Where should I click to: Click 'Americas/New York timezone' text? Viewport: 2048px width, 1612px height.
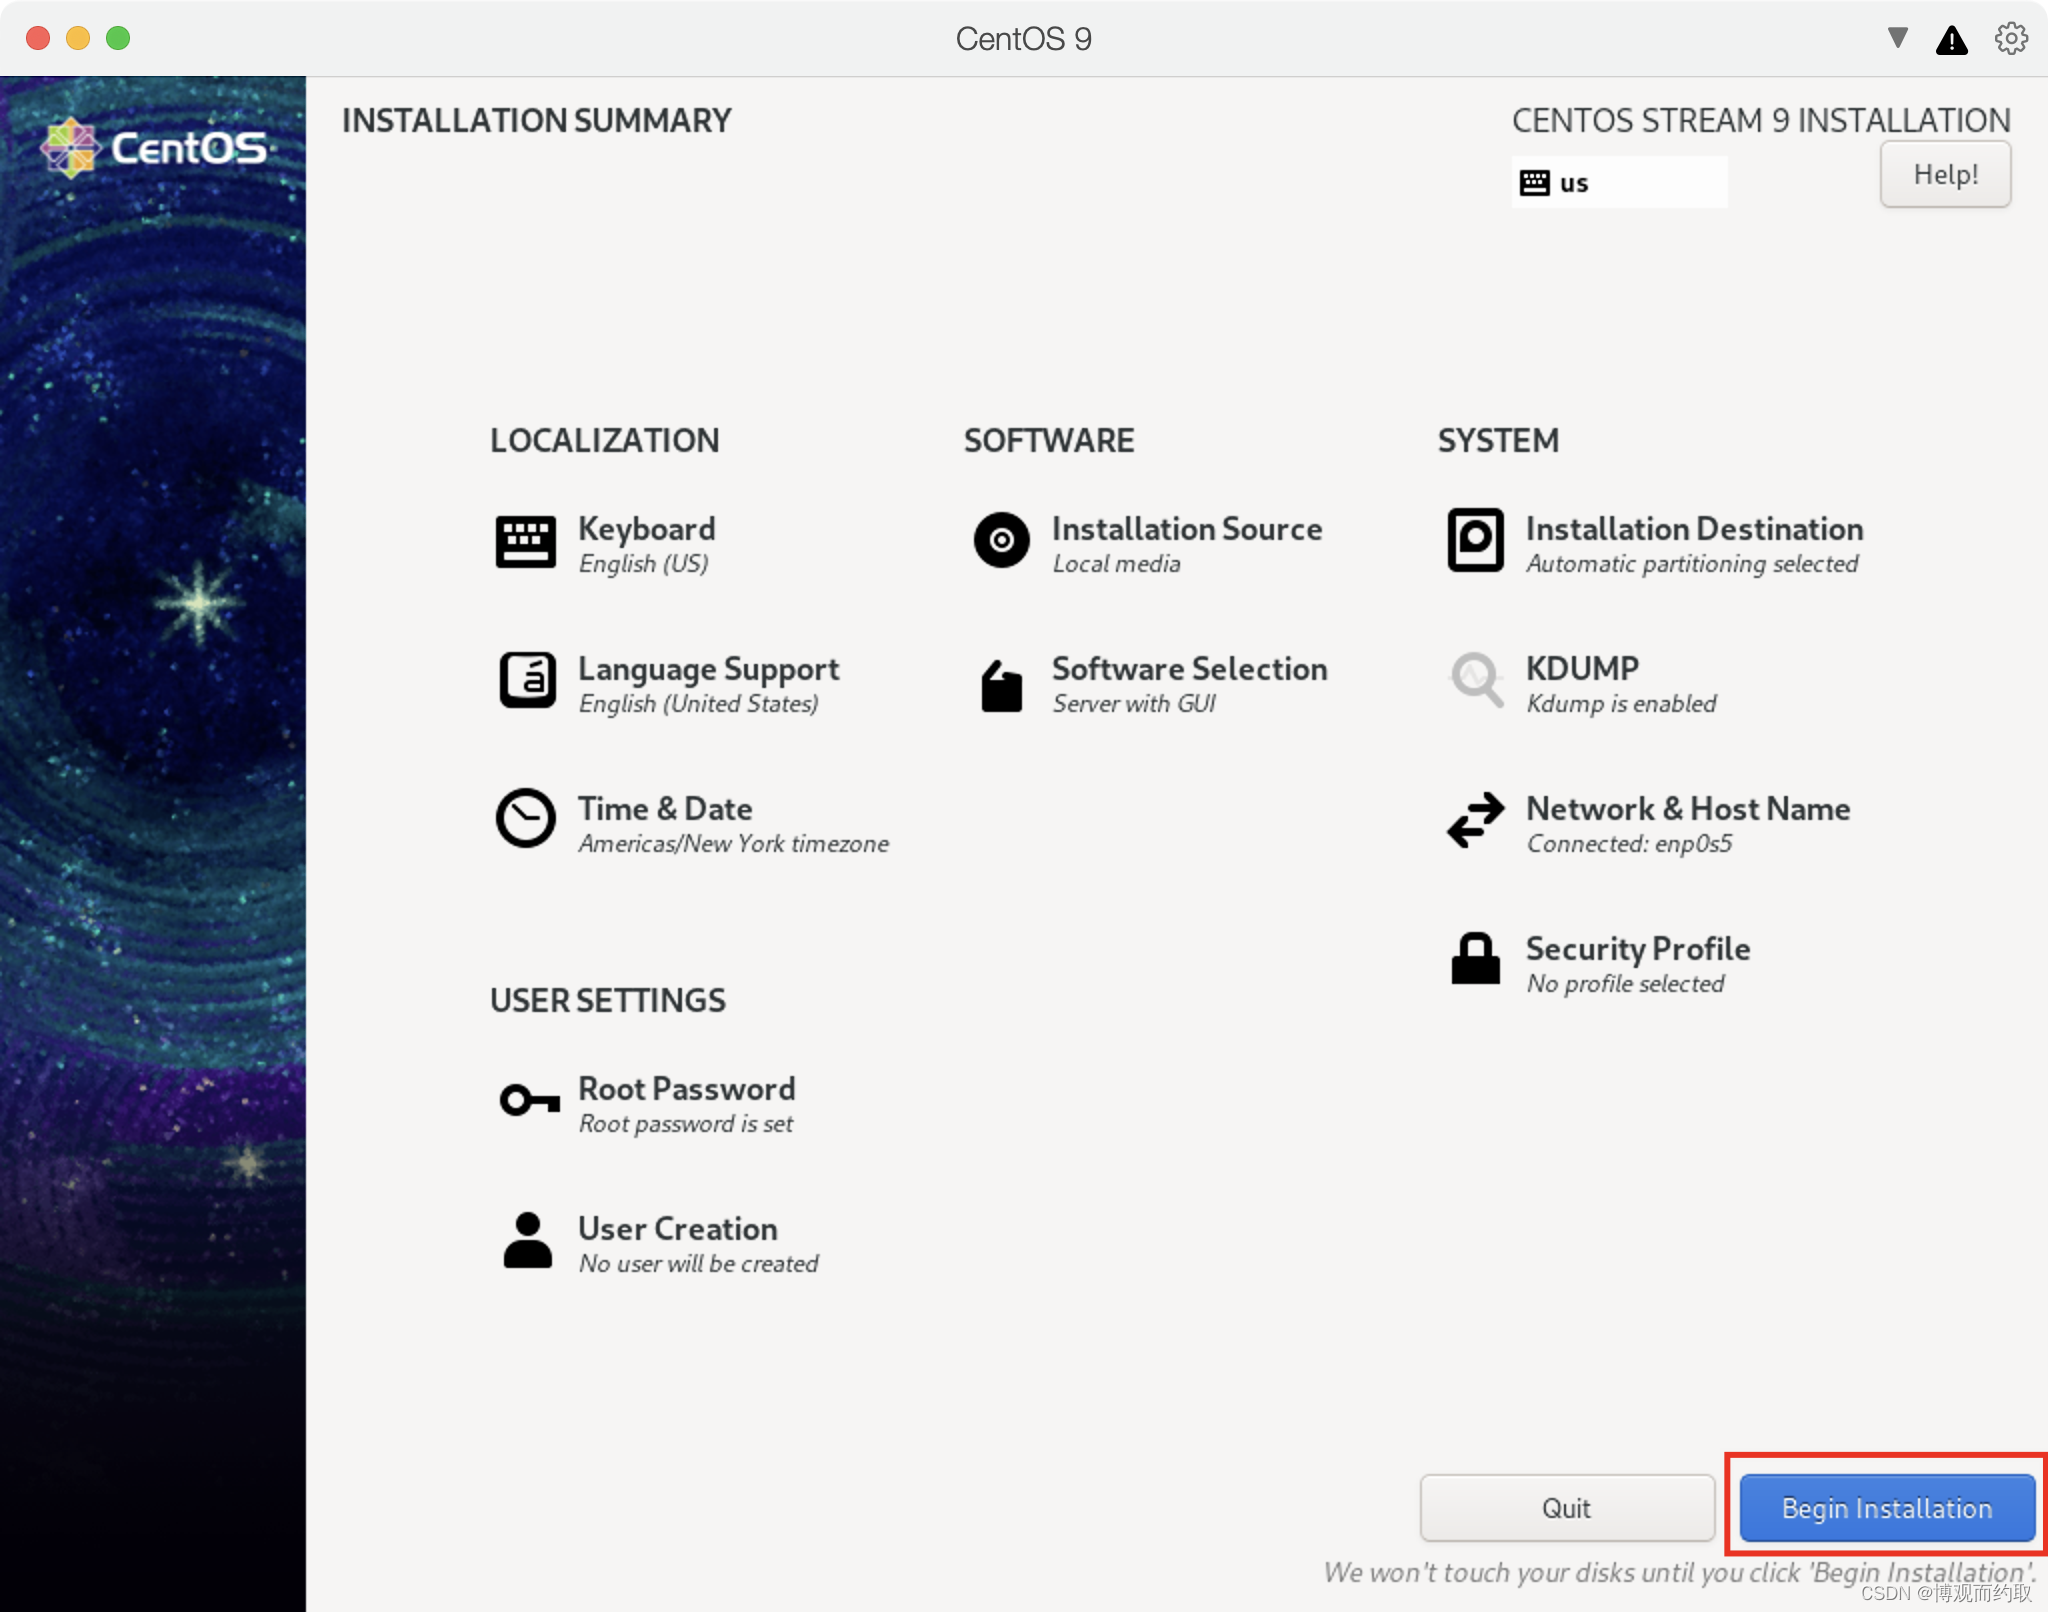coord(733,844)
